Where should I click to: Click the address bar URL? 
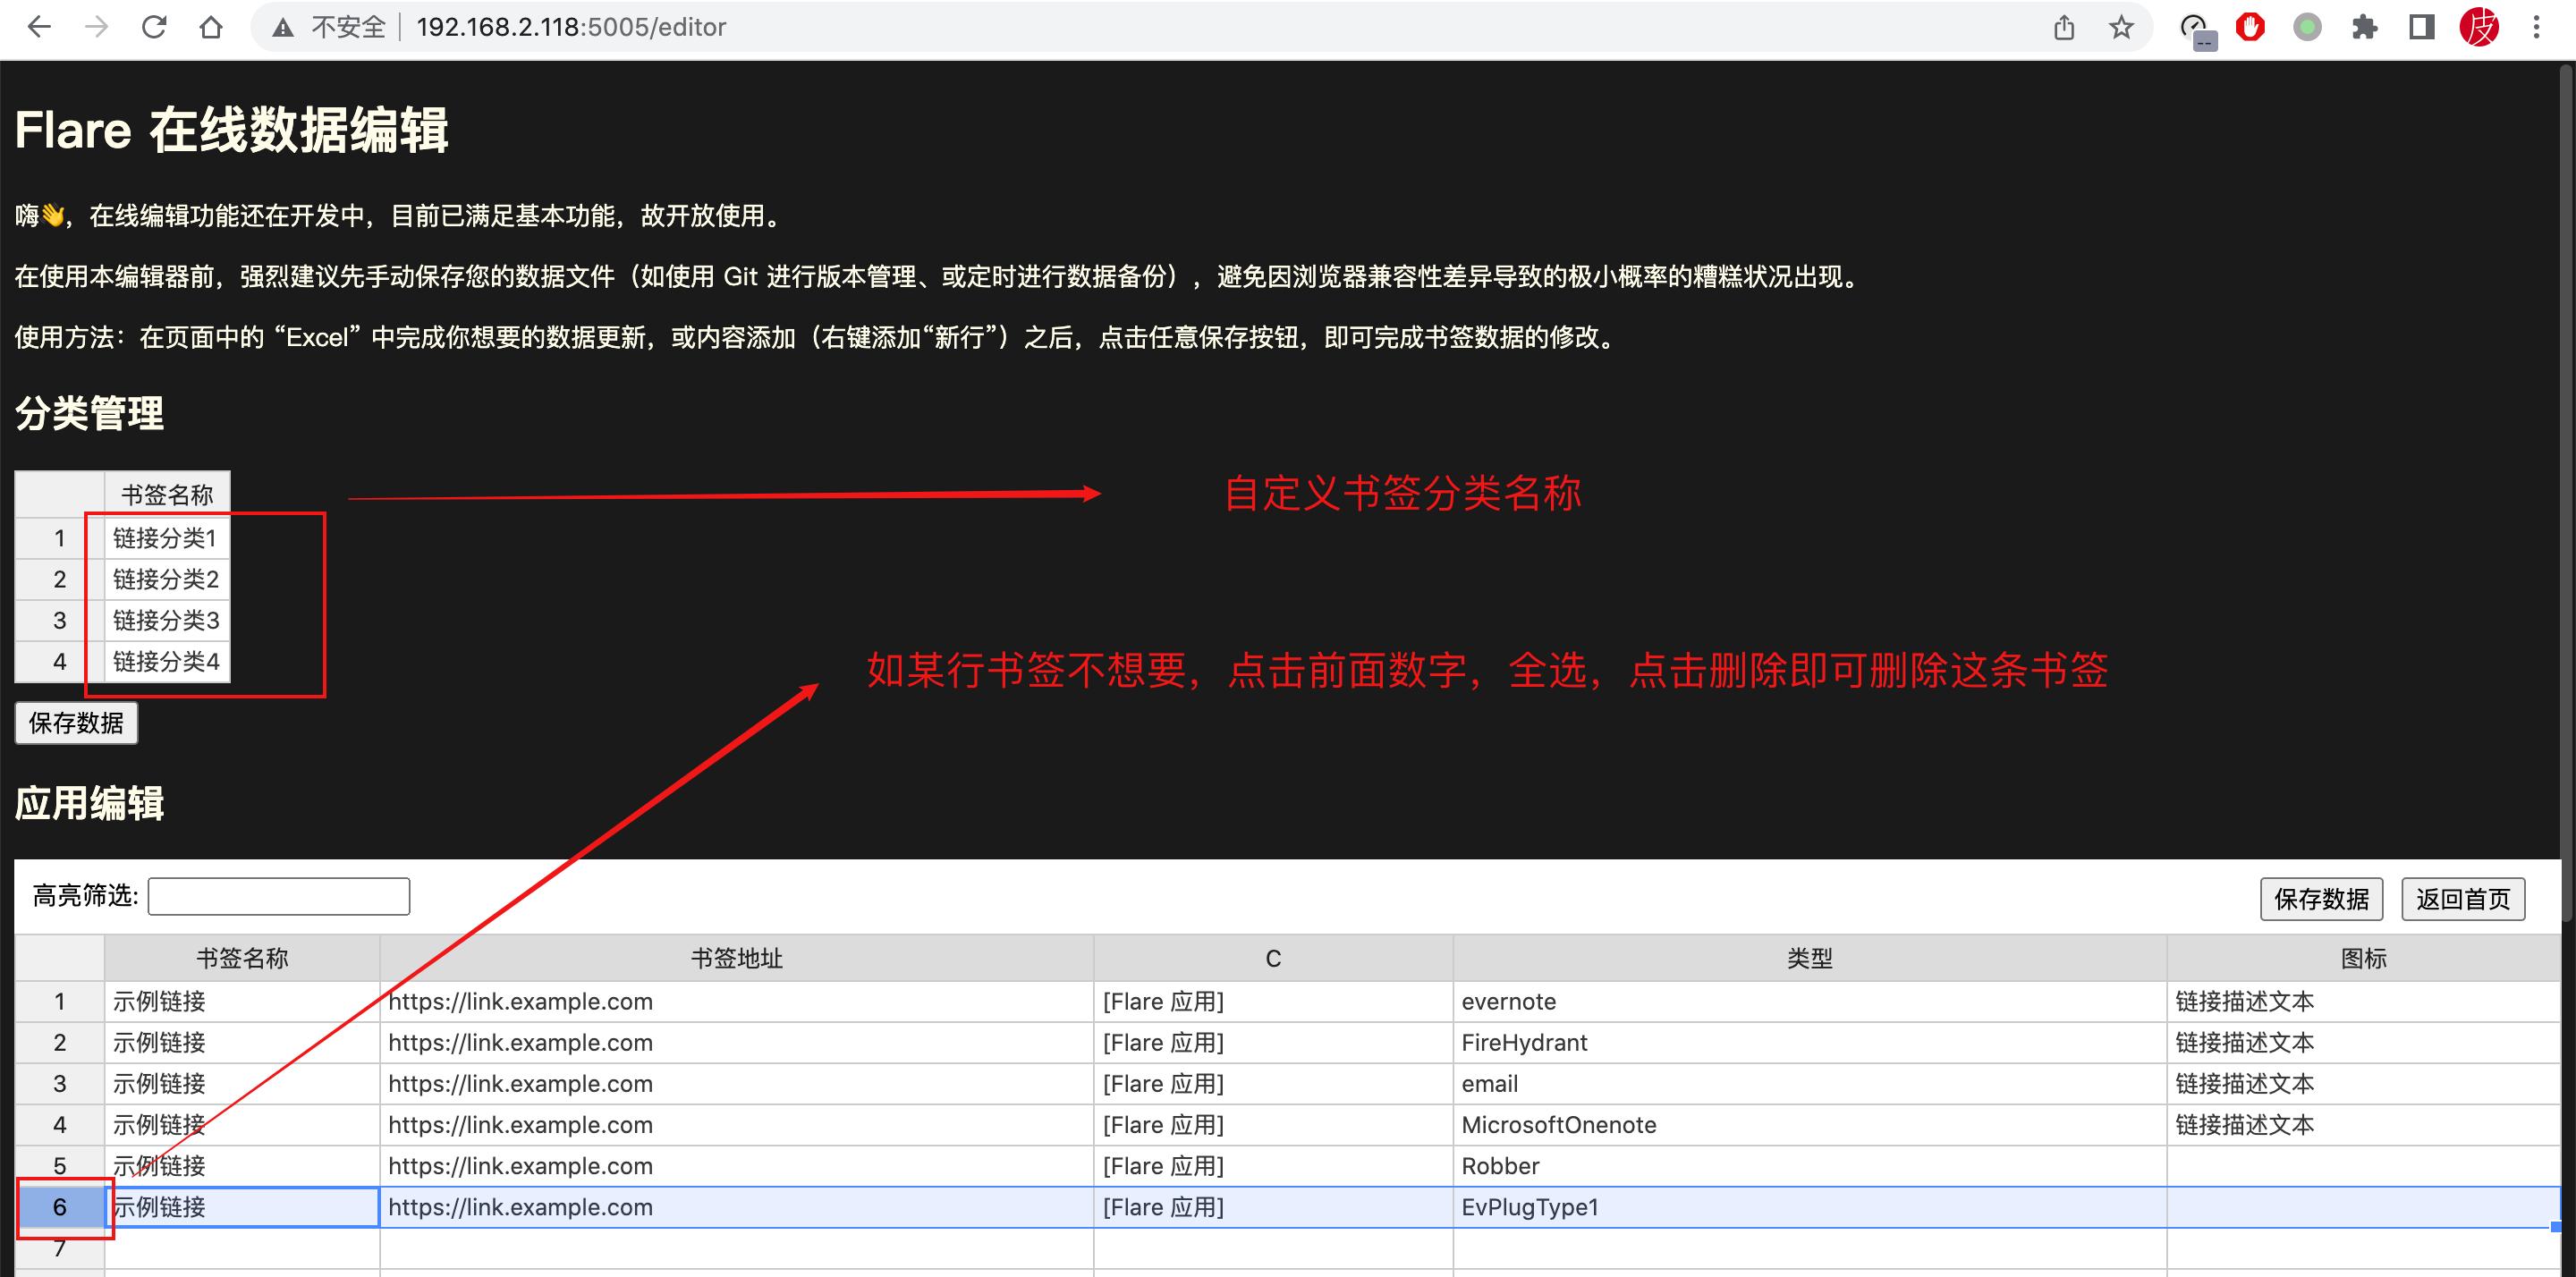571,27
